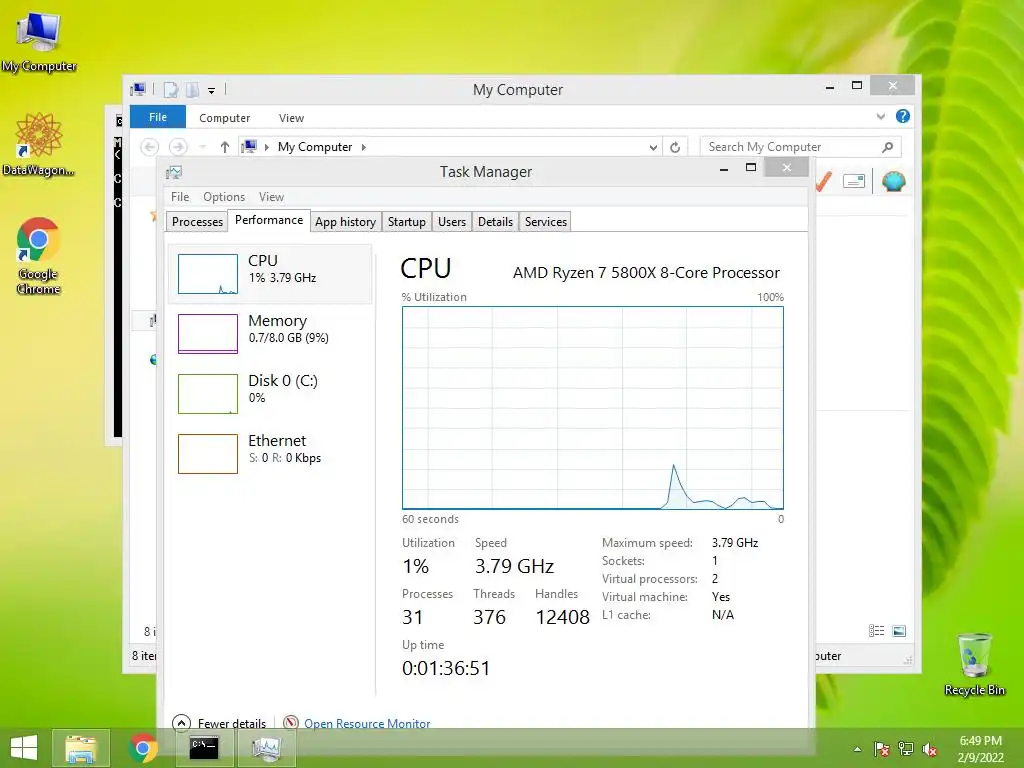This screenshot has height=768, width=1024.
Task: Click the network tray icon
Action: (x=906, y=749)
